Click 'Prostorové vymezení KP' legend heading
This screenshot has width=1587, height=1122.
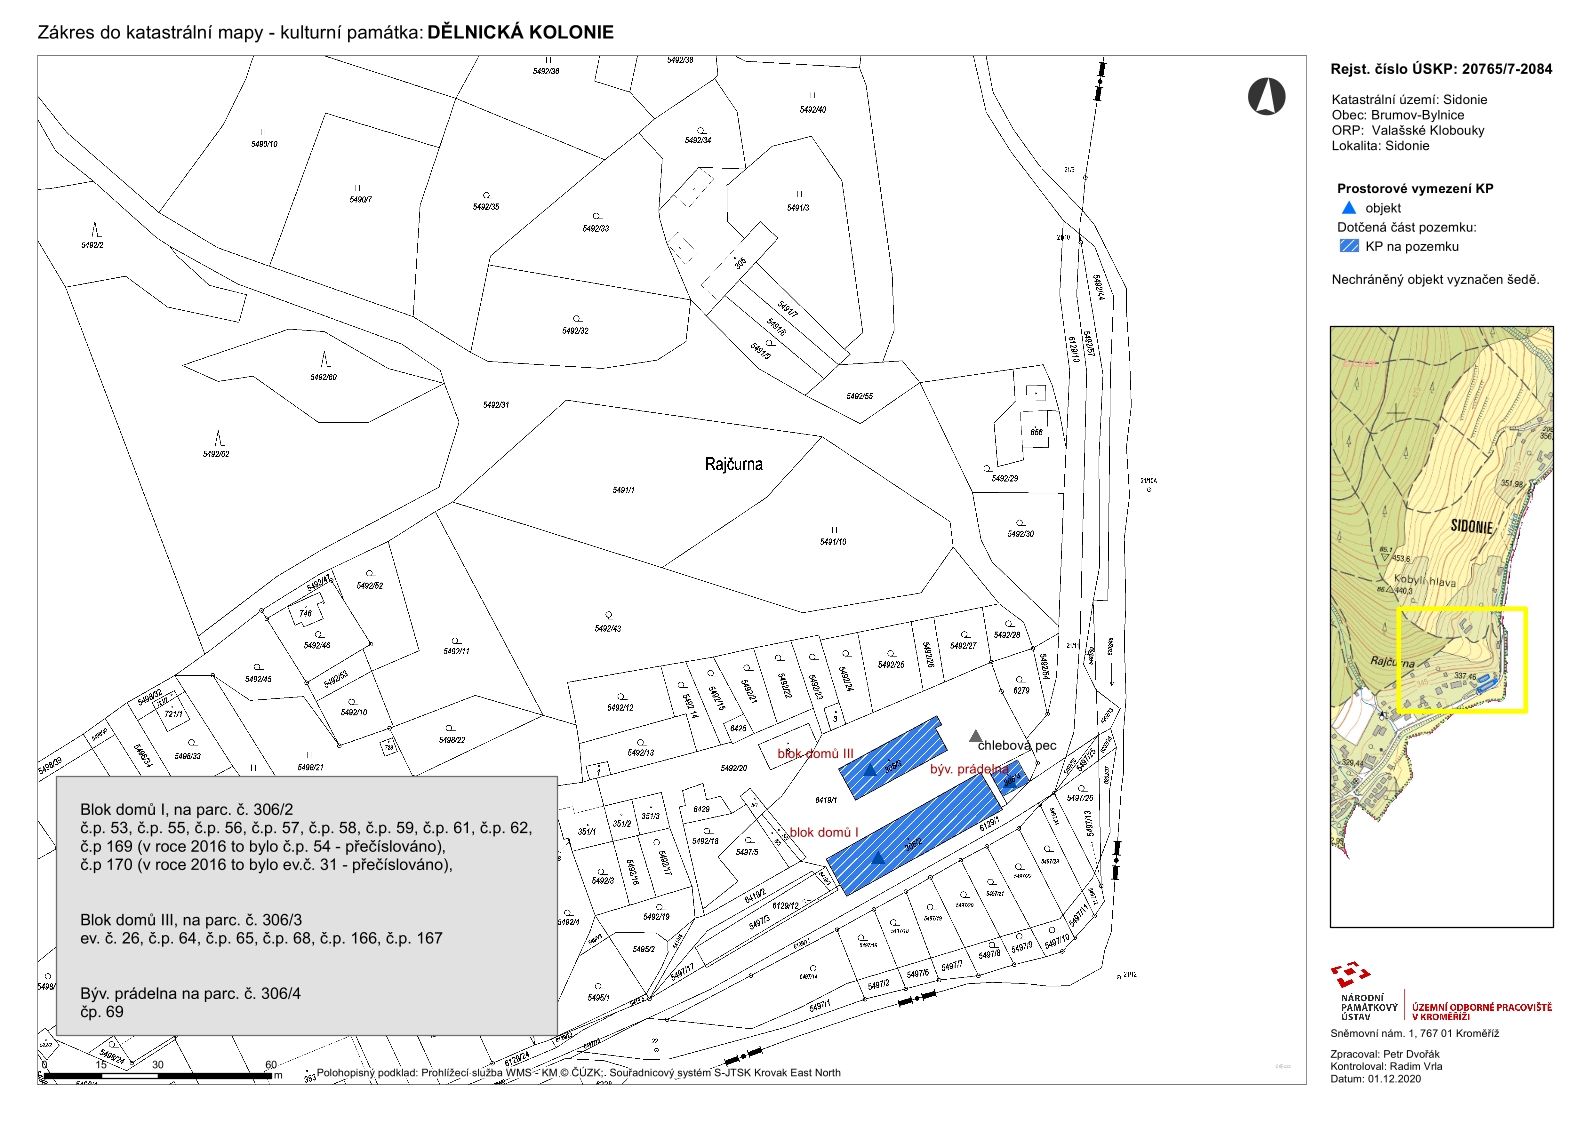coord(1415,188)
